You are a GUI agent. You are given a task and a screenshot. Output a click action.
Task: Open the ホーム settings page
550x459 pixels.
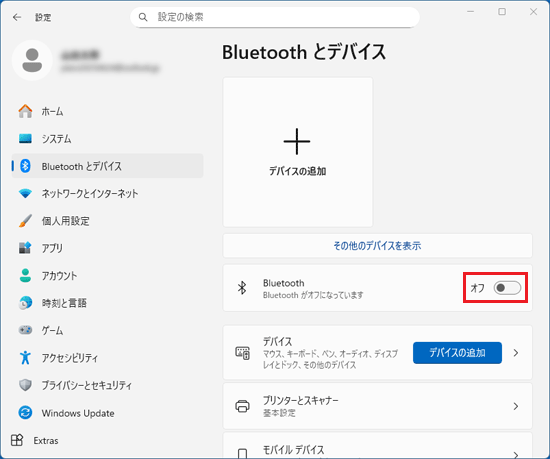coord(107,111)
